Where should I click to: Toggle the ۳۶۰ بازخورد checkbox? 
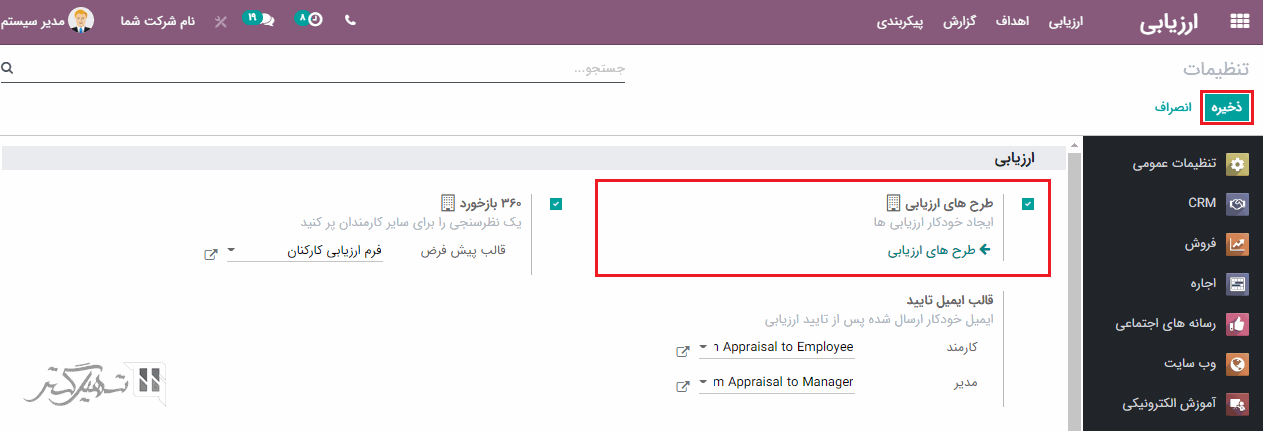556,204
